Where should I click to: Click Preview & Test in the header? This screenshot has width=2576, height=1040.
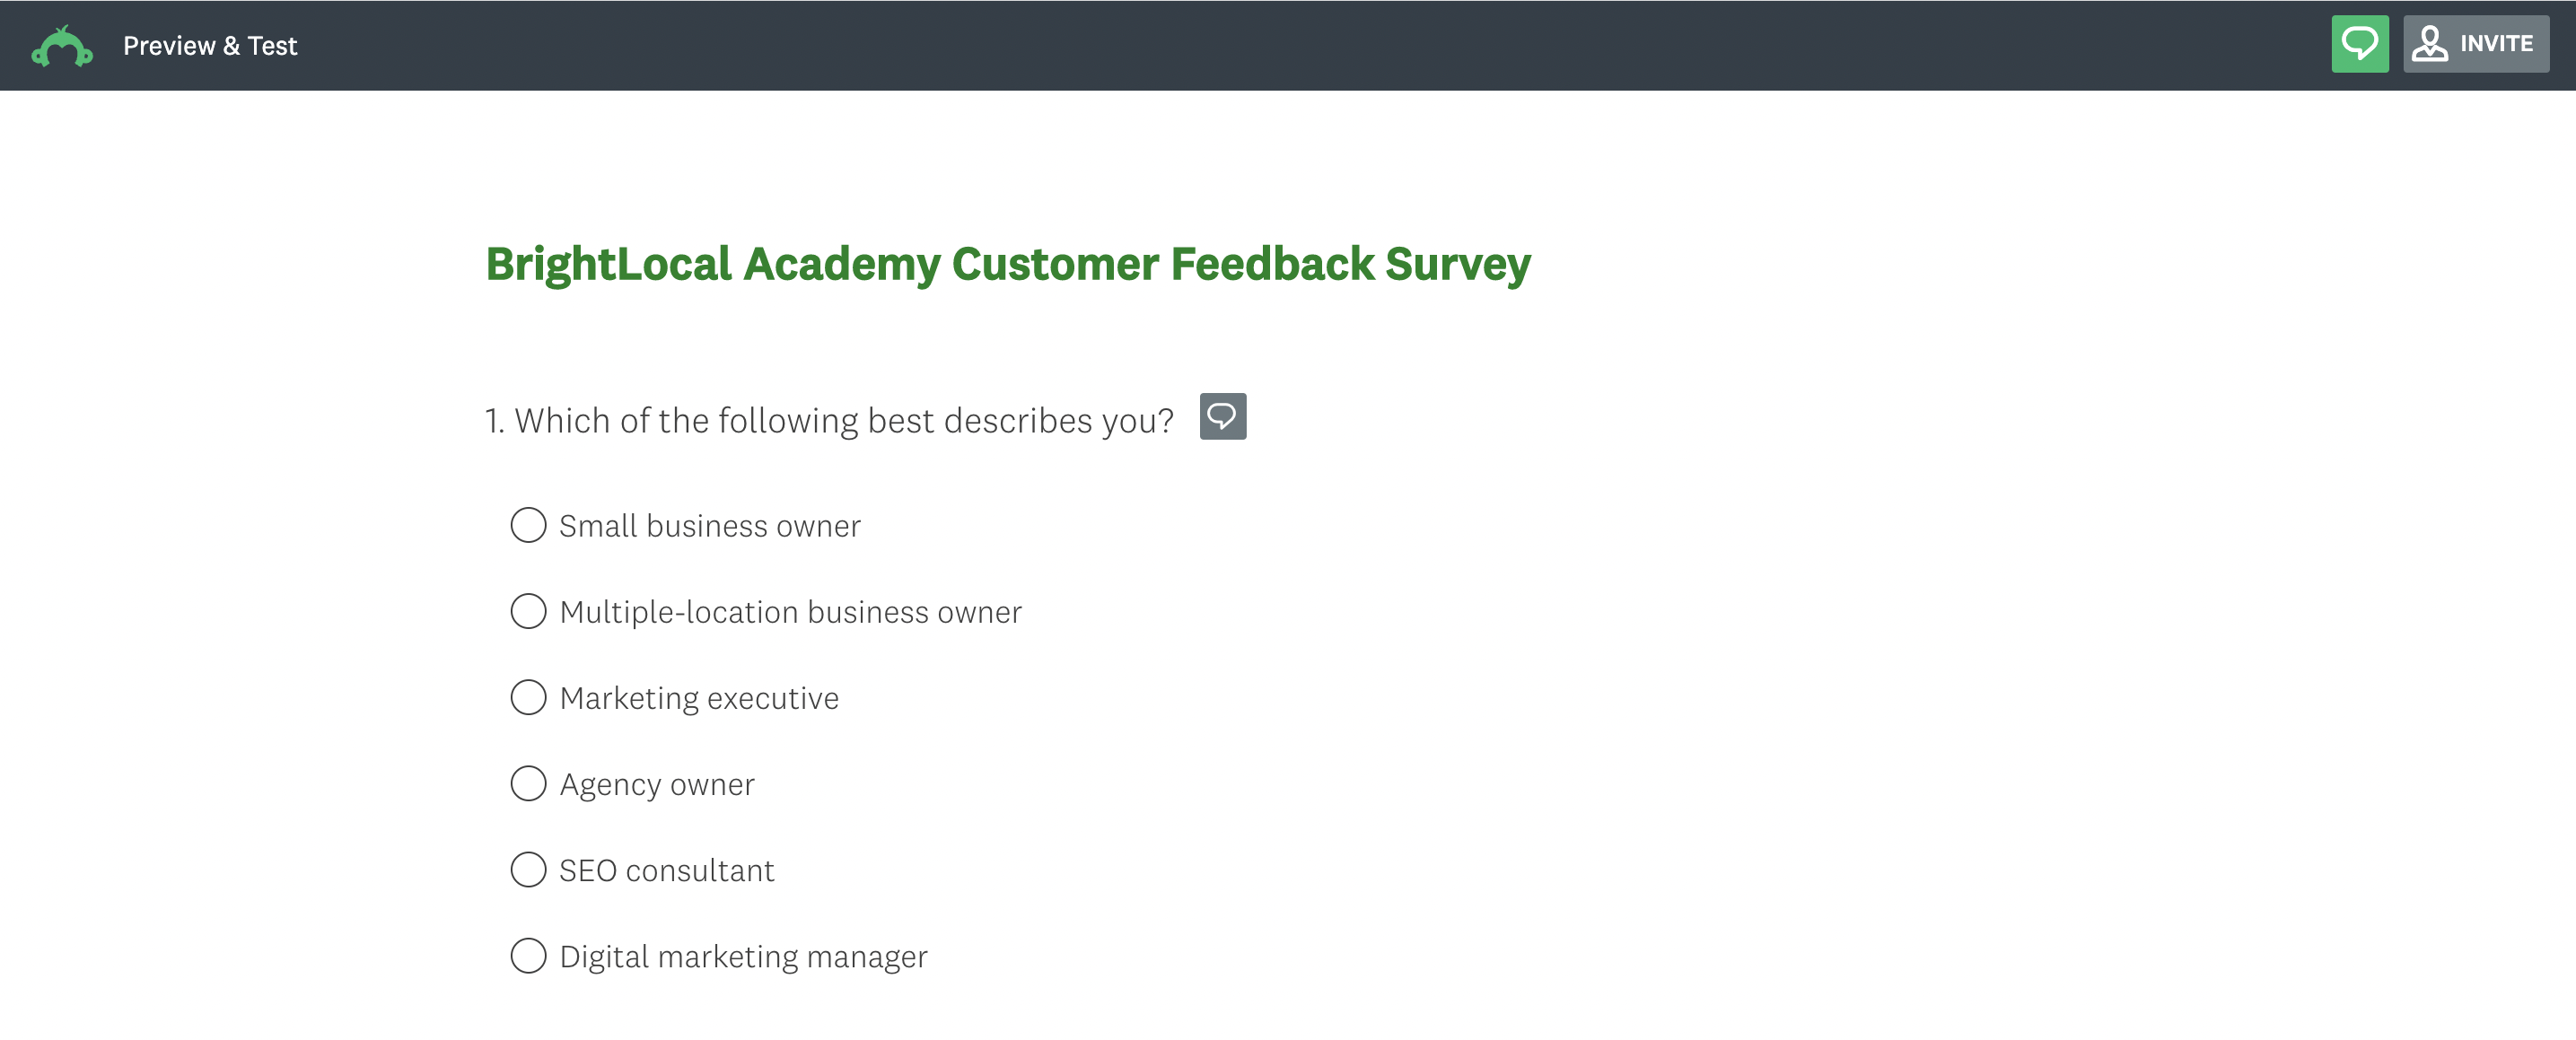click(x=210, y=45)
